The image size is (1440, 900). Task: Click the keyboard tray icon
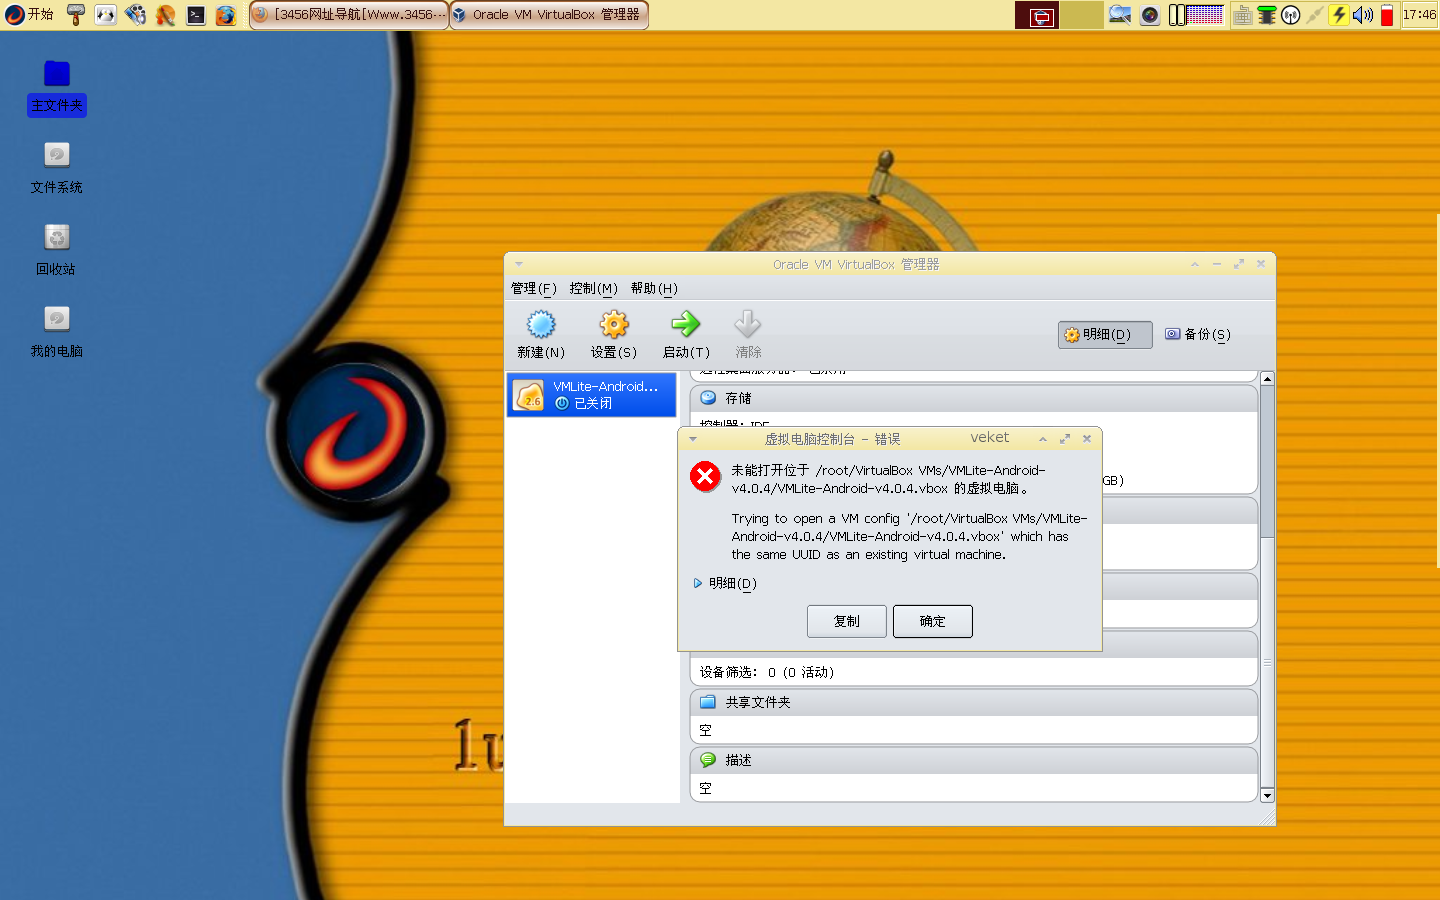pyautogui.click(x=1243, y=15)
